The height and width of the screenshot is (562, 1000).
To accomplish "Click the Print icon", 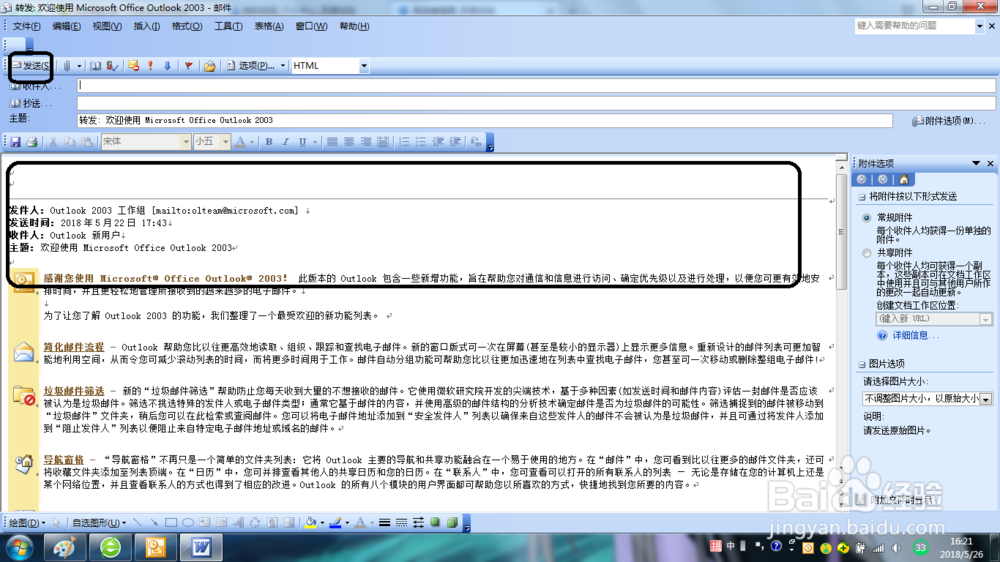I will [32, 142].
